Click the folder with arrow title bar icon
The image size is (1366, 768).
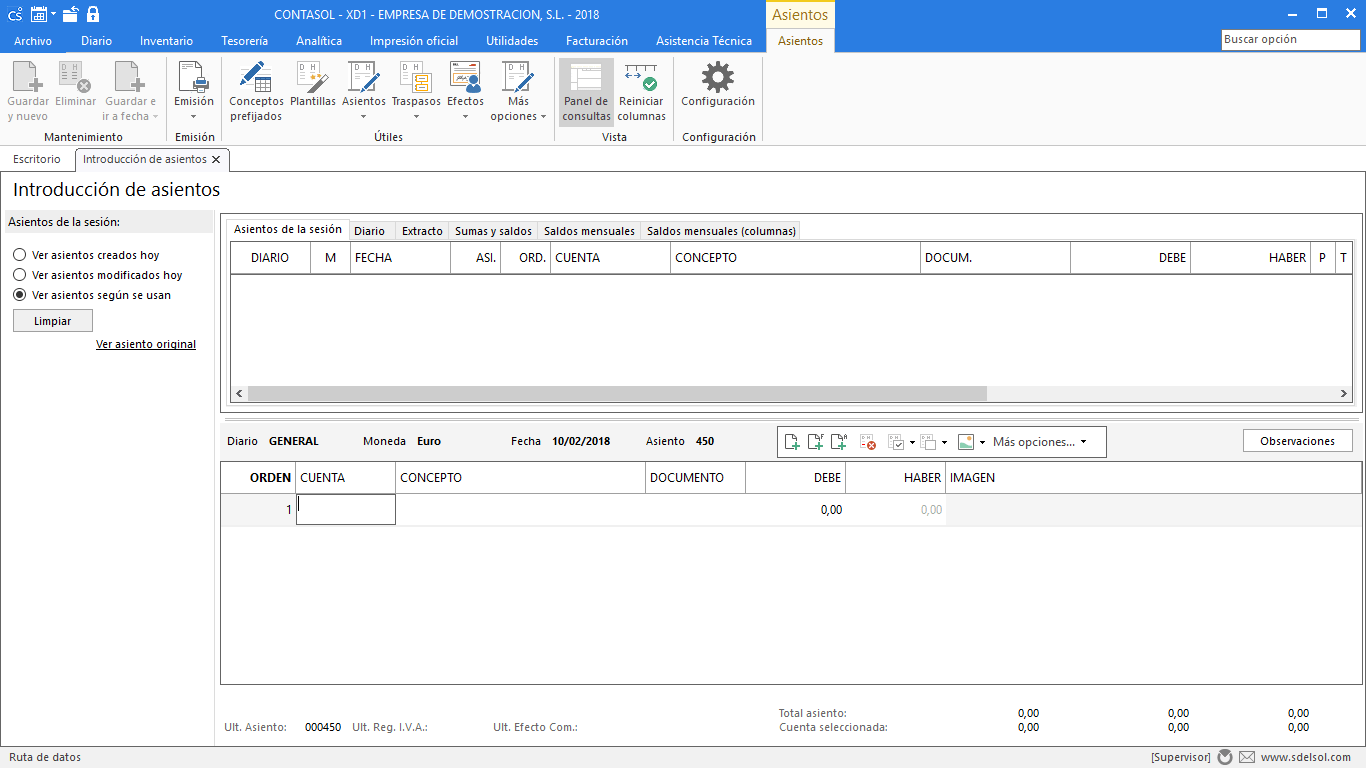tap(70, 14)
